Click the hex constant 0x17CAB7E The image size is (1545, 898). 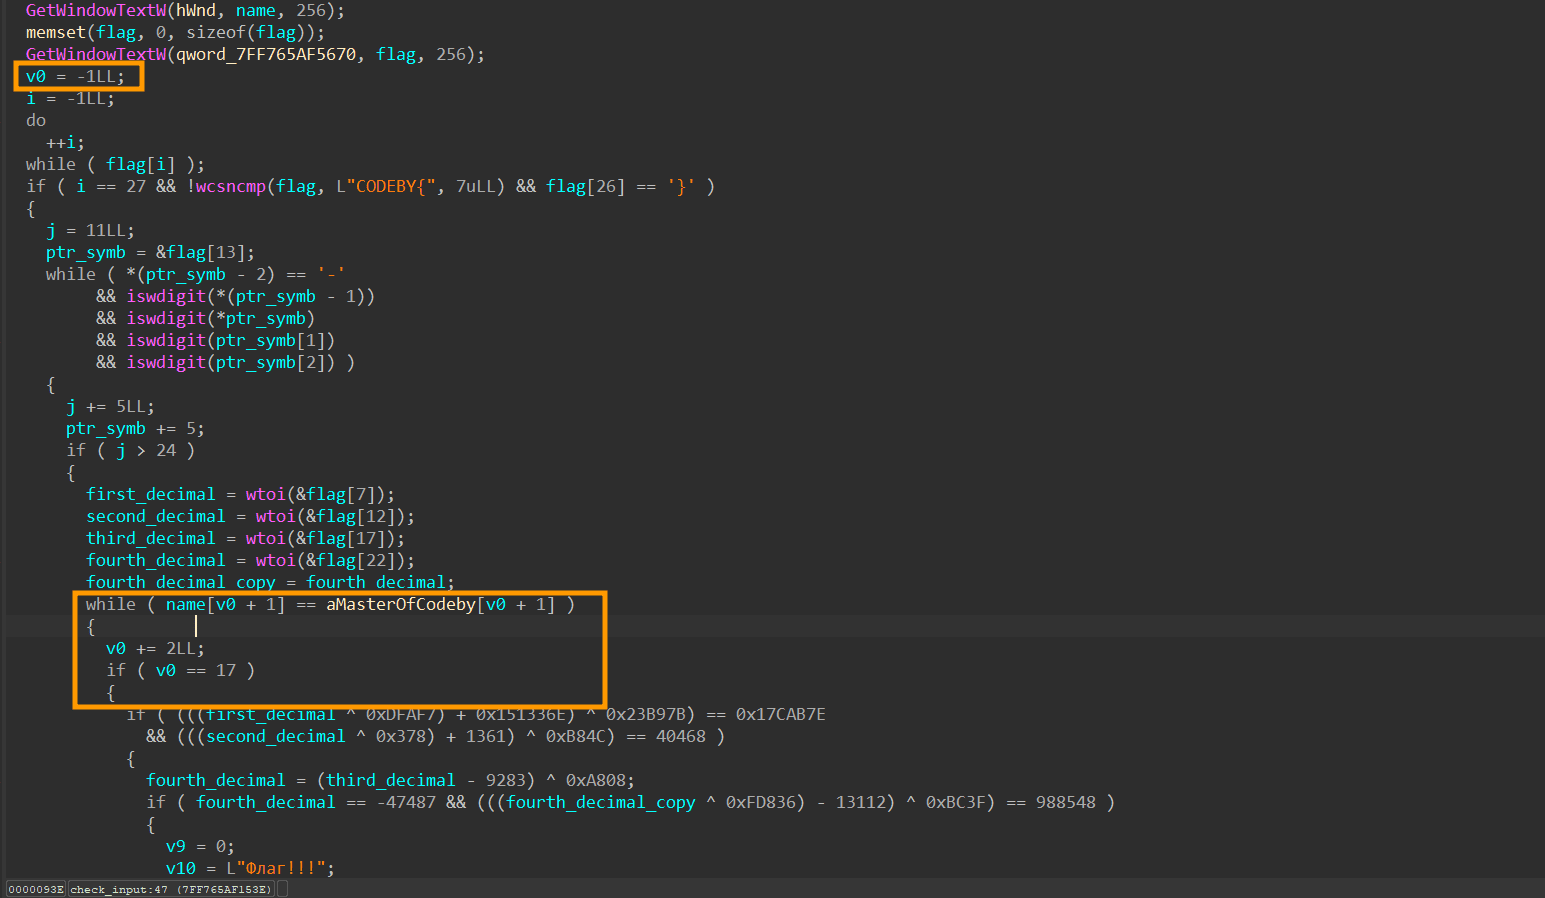(x=780, y=714)
